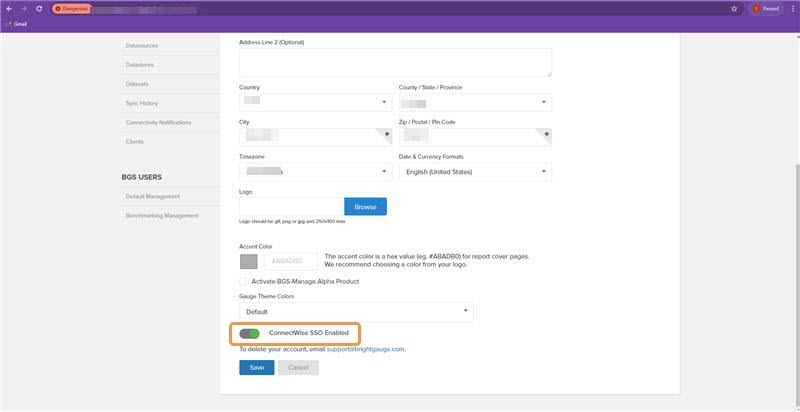Viewport: 800px width, 412px height.
Task: Click the City input field
Action: pos(316,137)
